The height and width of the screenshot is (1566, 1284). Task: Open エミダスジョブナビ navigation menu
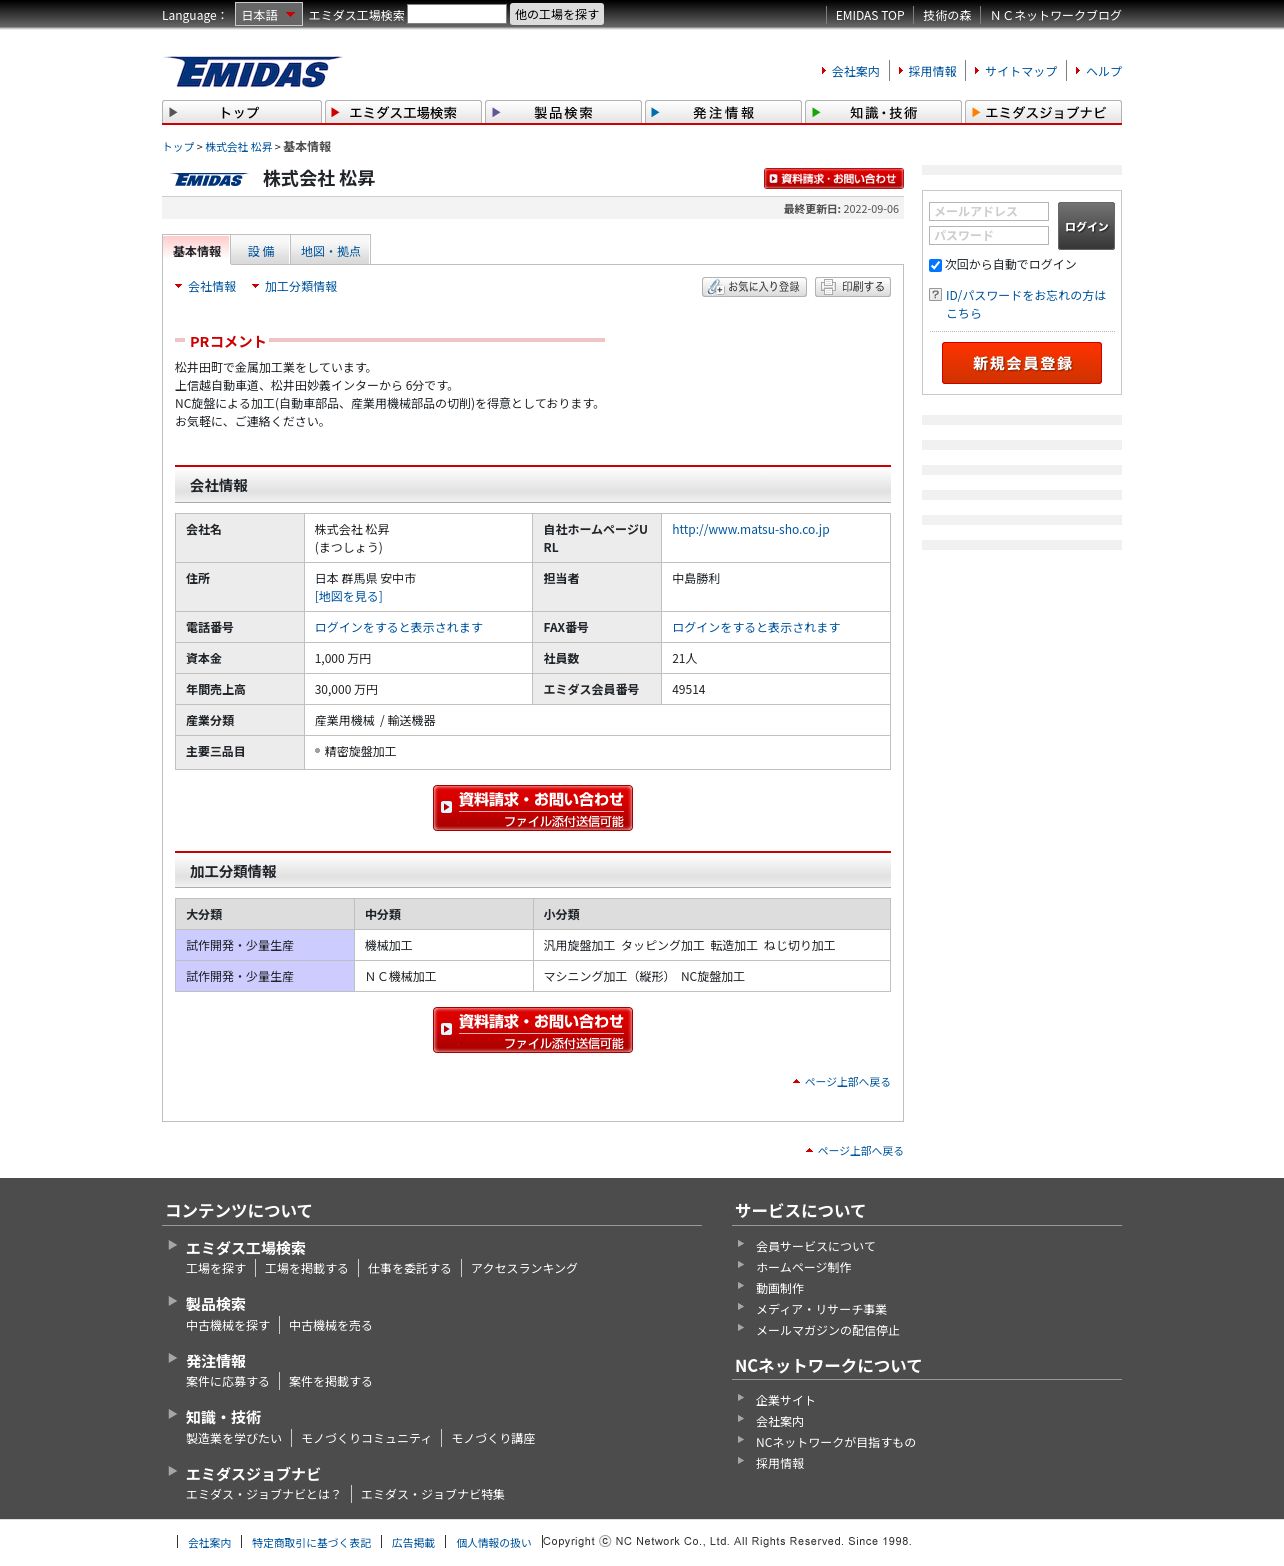1043,112
